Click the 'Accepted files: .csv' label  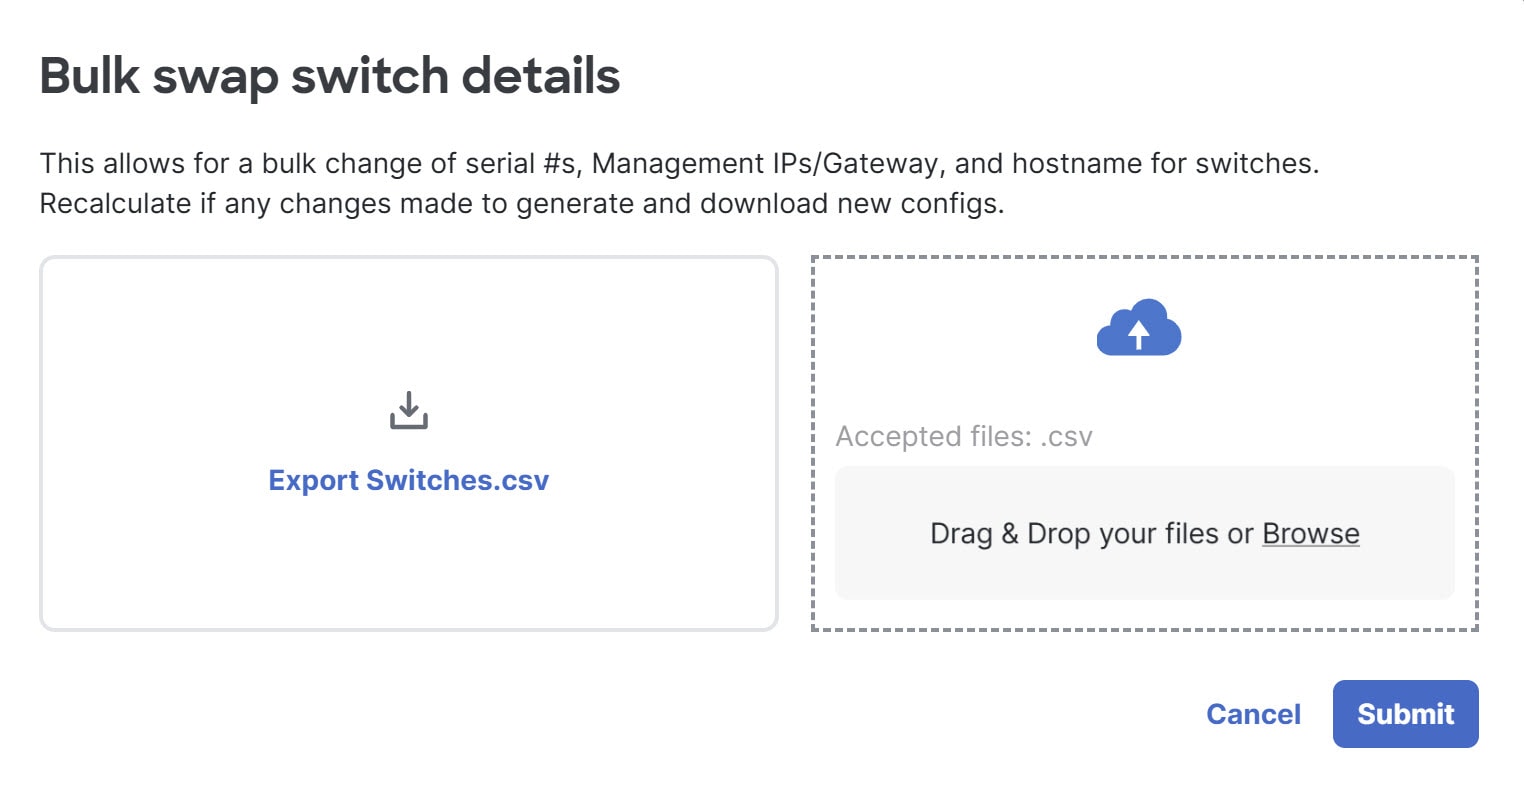pyautogui.click(x=964, y=437)
